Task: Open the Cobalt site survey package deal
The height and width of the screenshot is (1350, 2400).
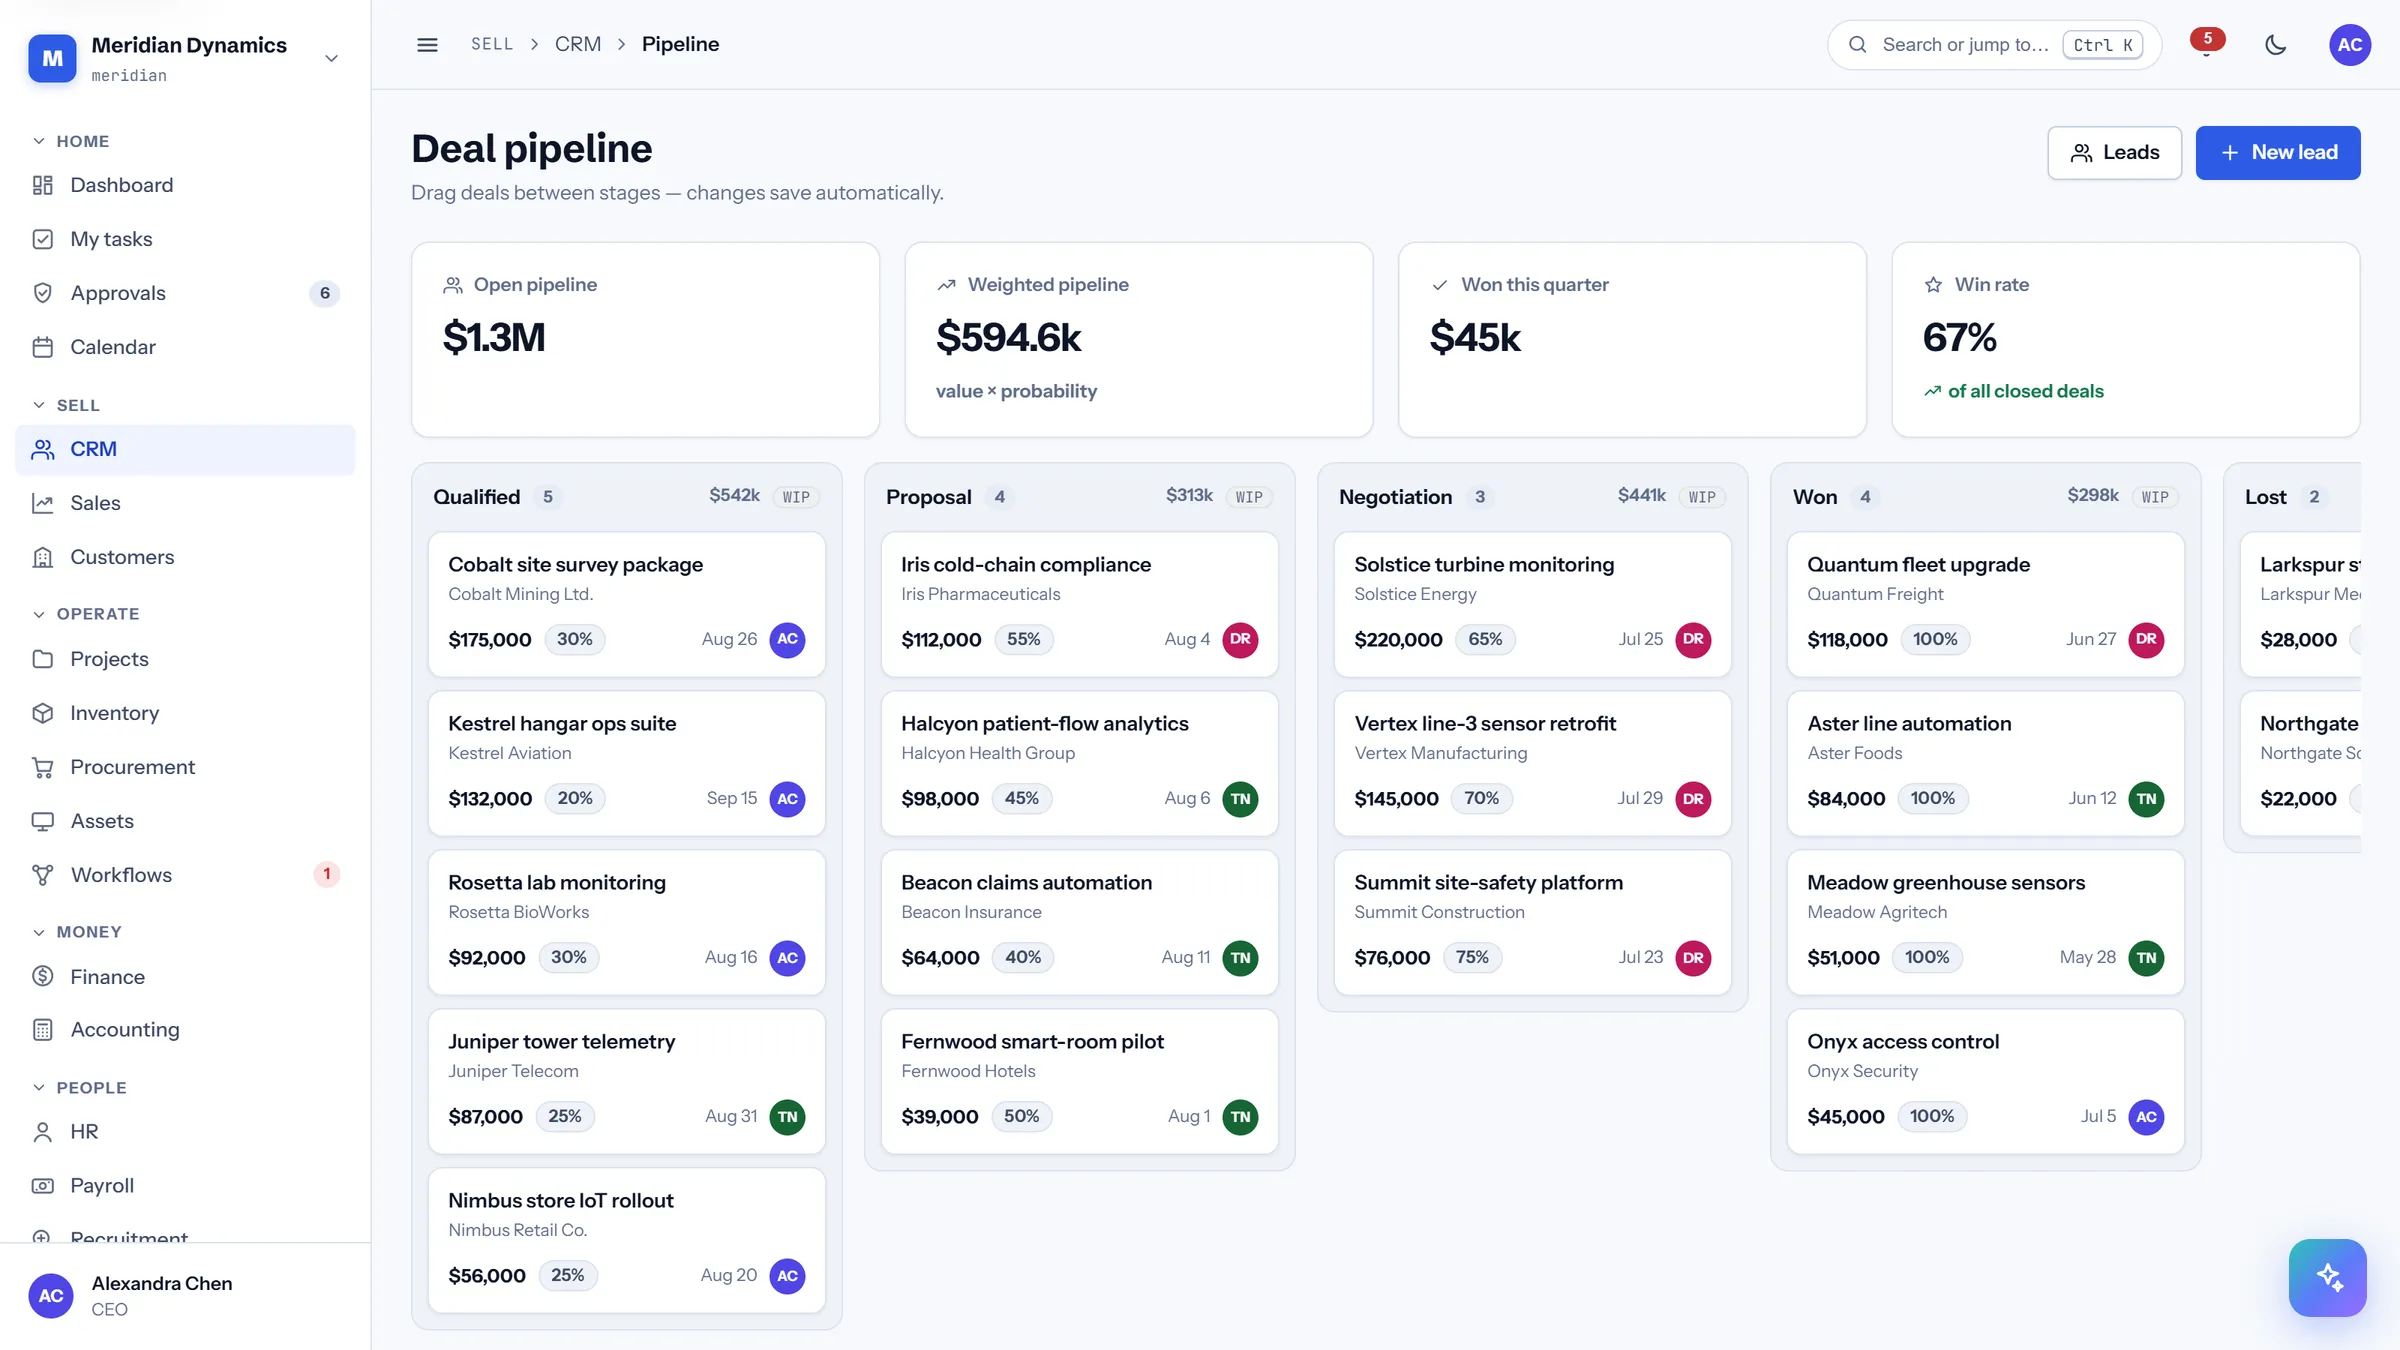Action: (x=626, y=604)
